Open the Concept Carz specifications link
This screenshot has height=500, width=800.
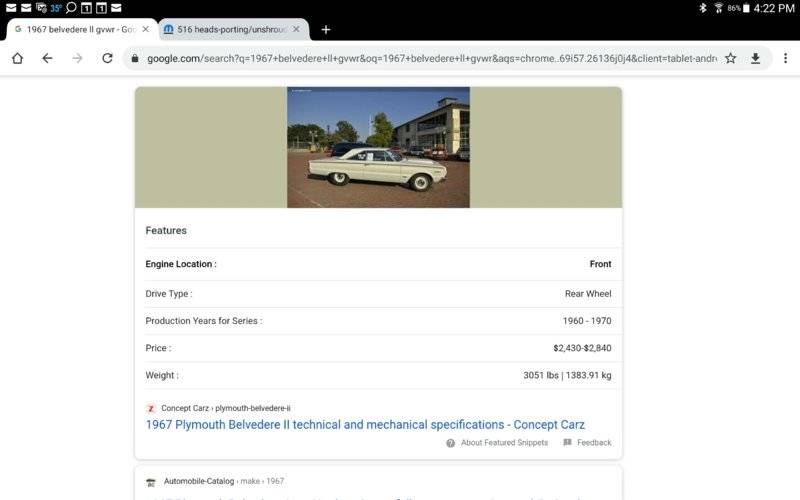pos(365,425)
